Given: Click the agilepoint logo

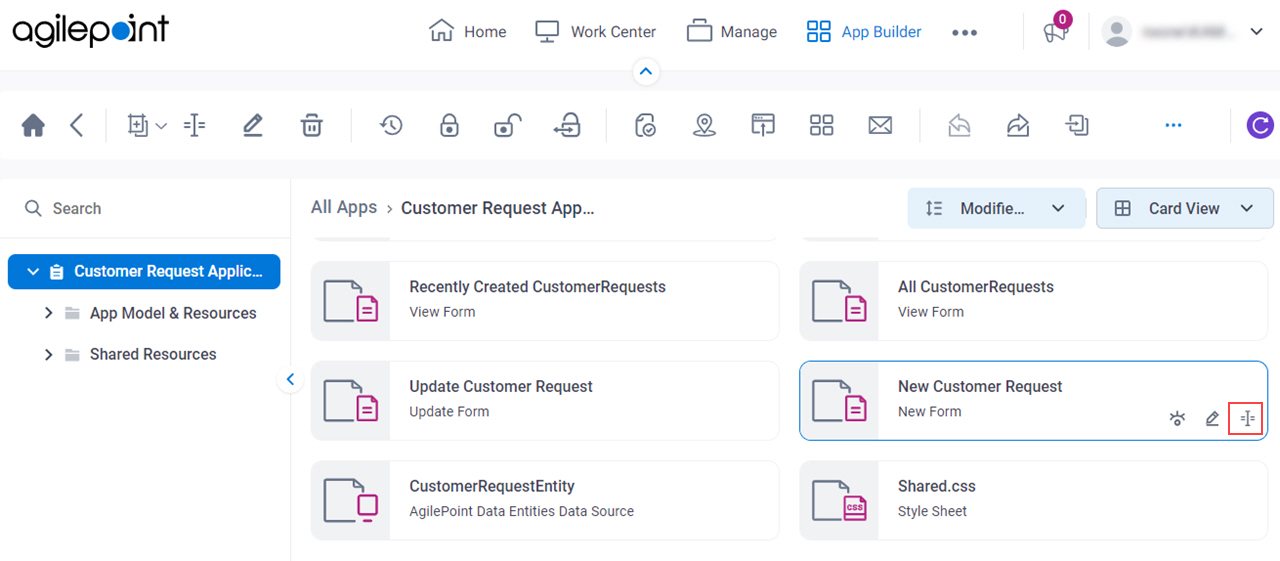Looking at the screenshot, I should [x=91, y=30].
